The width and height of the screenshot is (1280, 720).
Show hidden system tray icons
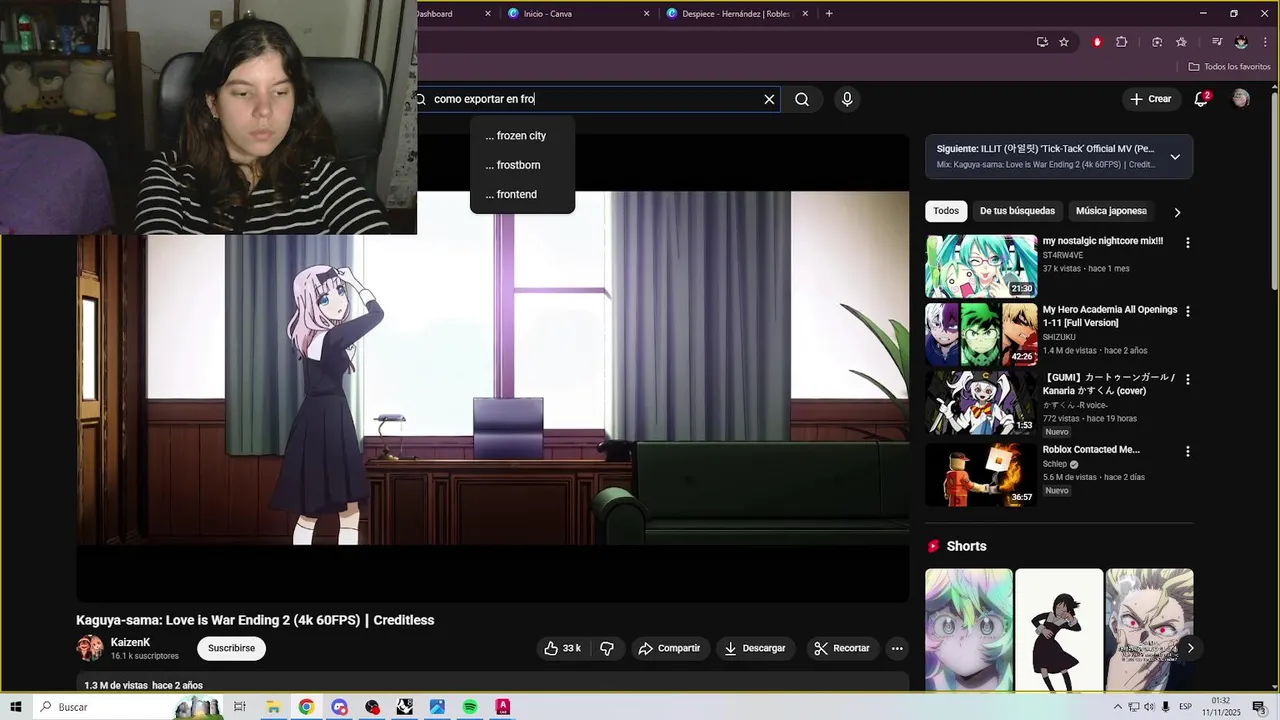coord(1118,707)
